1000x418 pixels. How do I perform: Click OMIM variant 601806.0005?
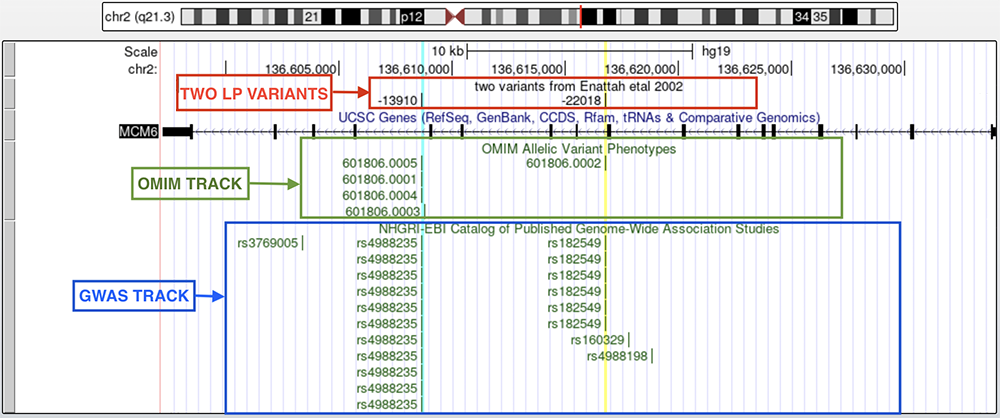379,164
